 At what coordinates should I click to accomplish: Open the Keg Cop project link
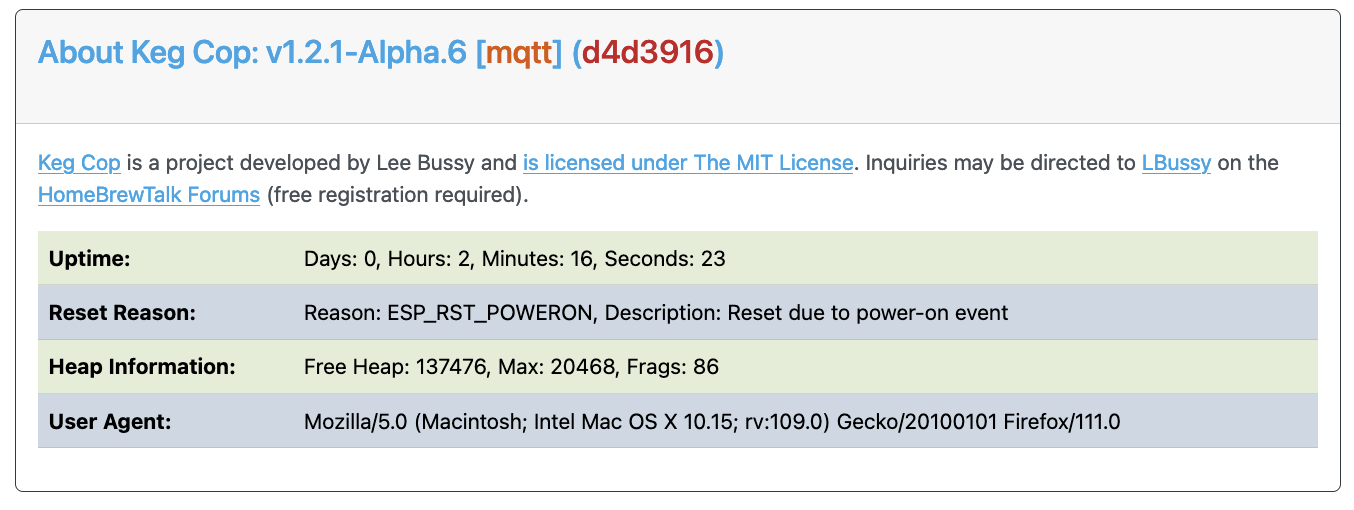pyautogui.click(x=79, y=163)
